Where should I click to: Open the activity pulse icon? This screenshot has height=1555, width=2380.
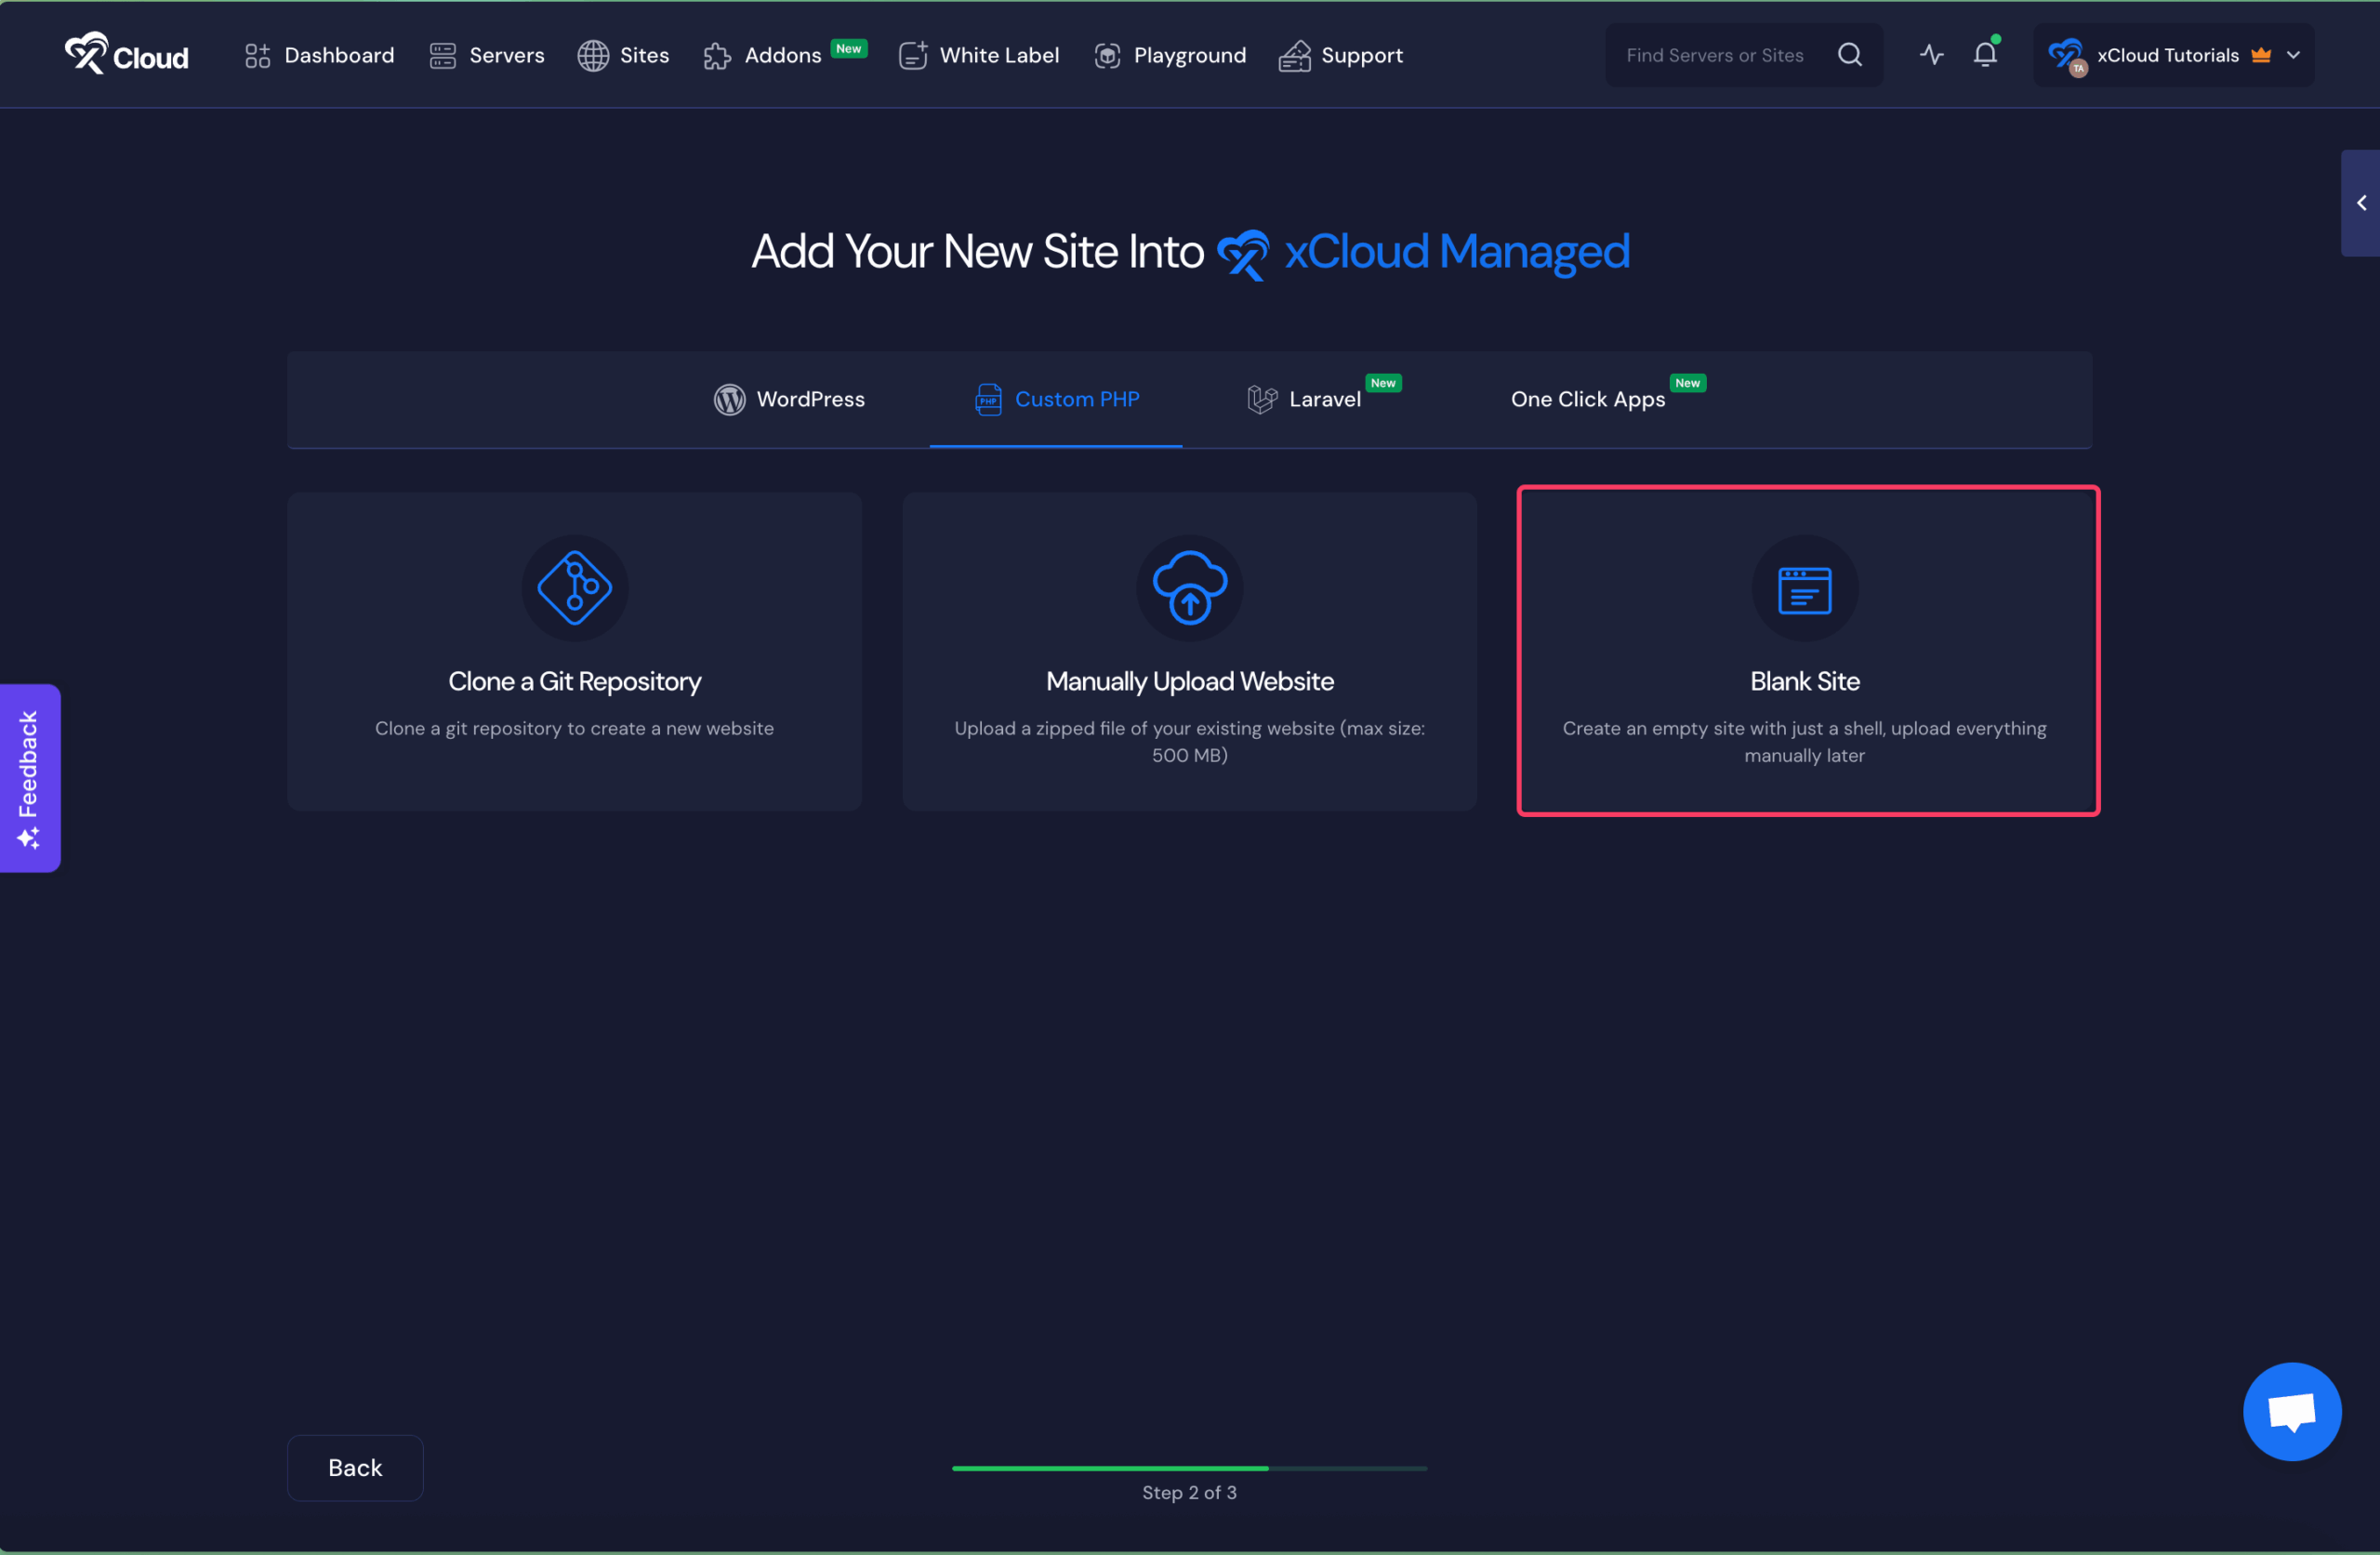coord(1931,55)
